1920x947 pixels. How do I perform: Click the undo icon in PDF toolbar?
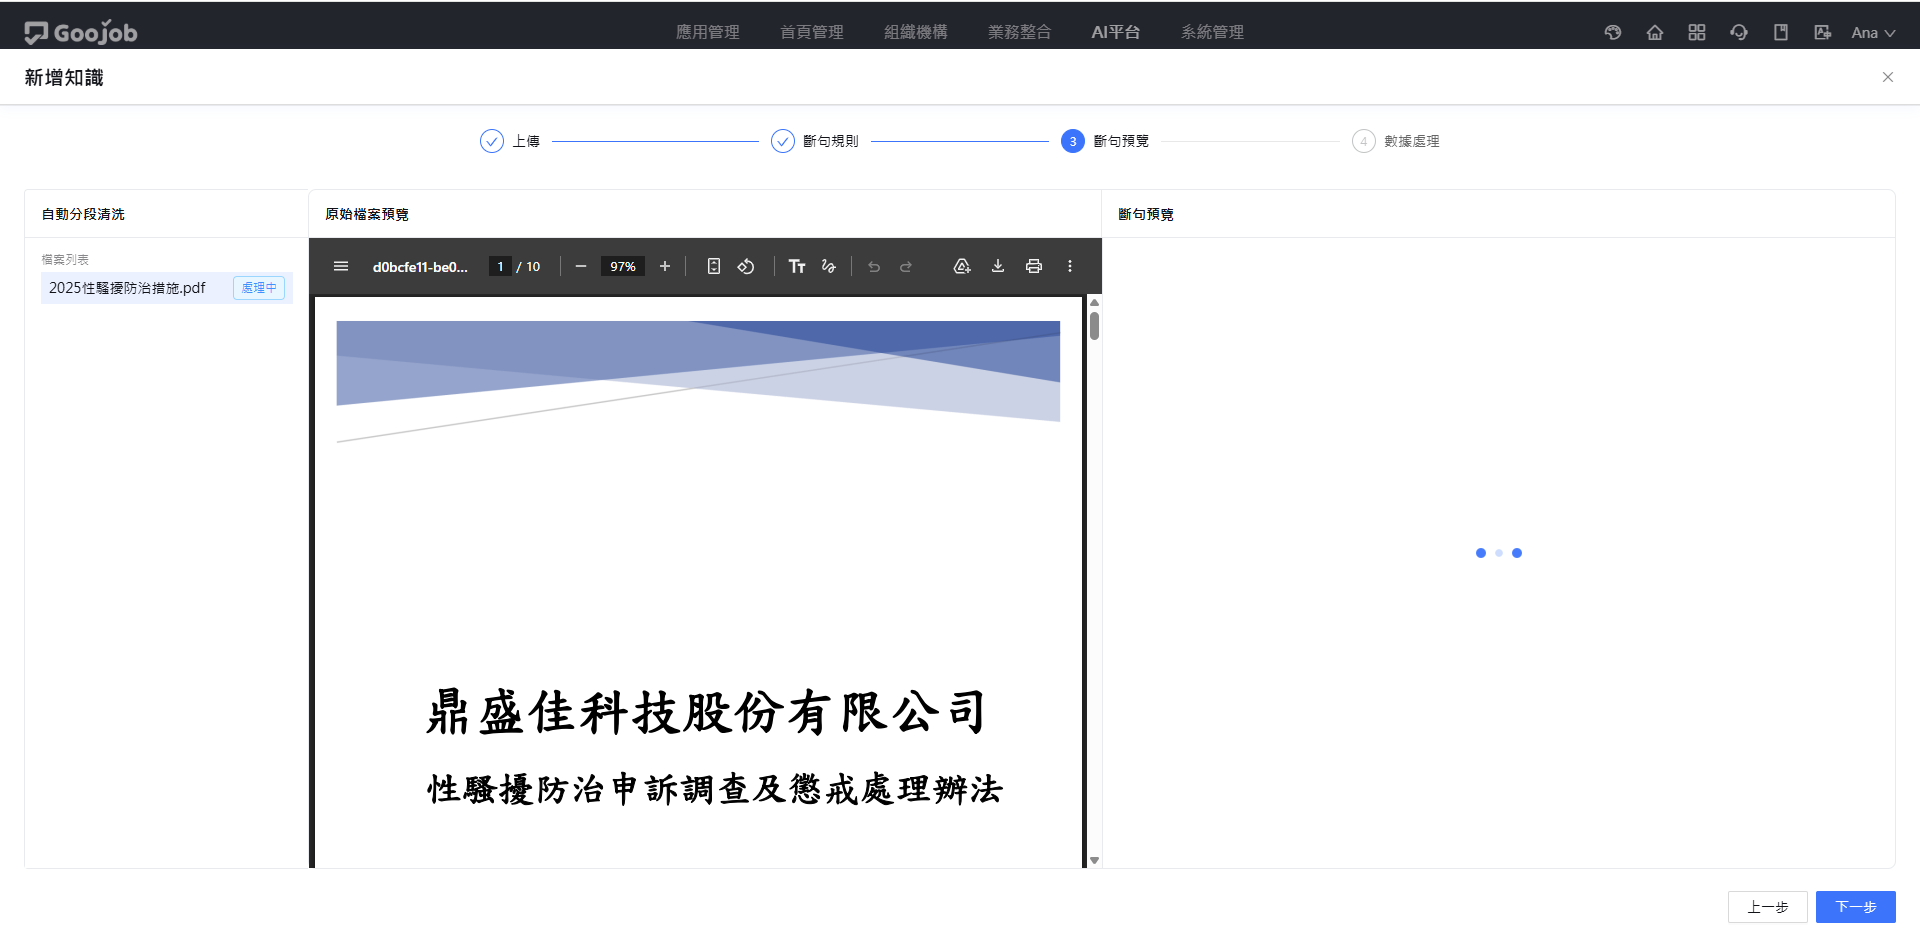click(x=874, y=266)
